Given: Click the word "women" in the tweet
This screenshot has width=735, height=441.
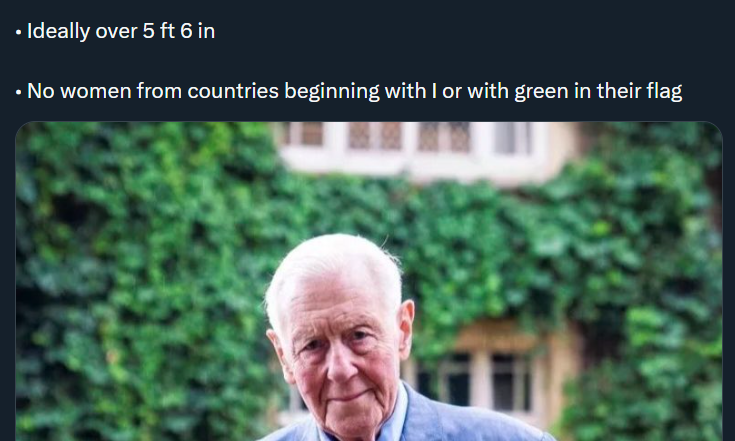Looking at the screenshot, I should point(96,91).
